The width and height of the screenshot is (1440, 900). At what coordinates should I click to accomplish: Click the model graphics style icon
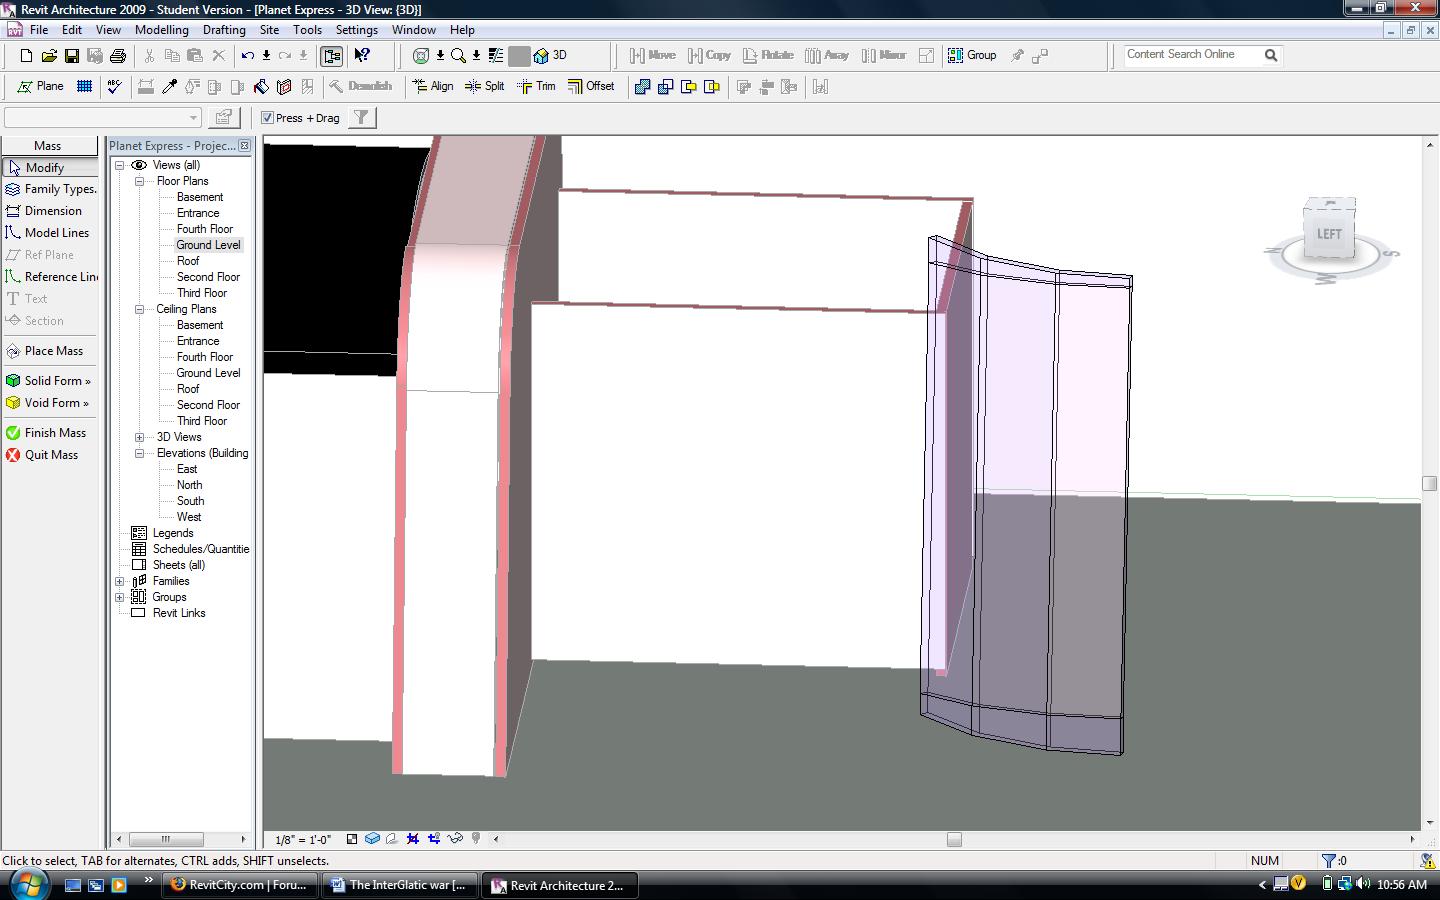click(372, 839)
